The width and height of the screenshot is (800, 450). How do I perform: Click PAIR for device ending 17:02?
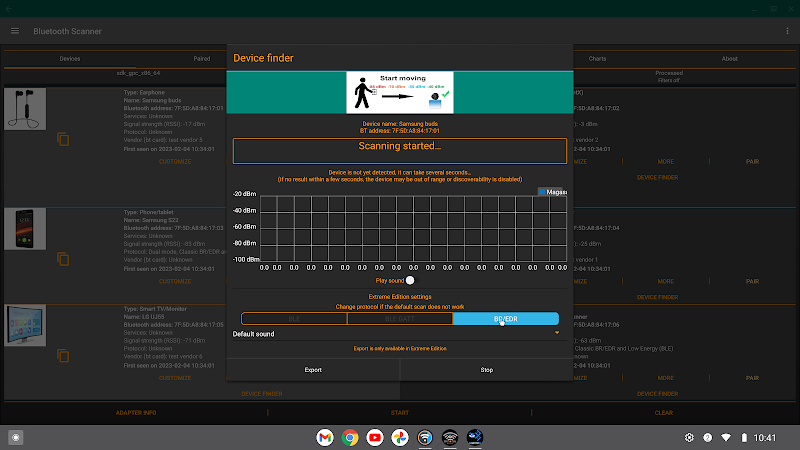(753, 162)
